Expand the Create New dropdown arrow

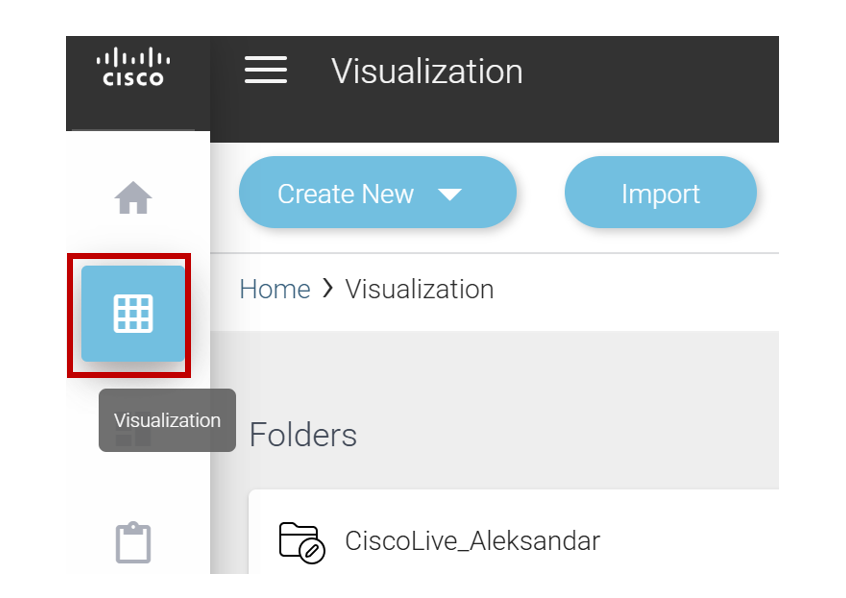tap(450, 194)
